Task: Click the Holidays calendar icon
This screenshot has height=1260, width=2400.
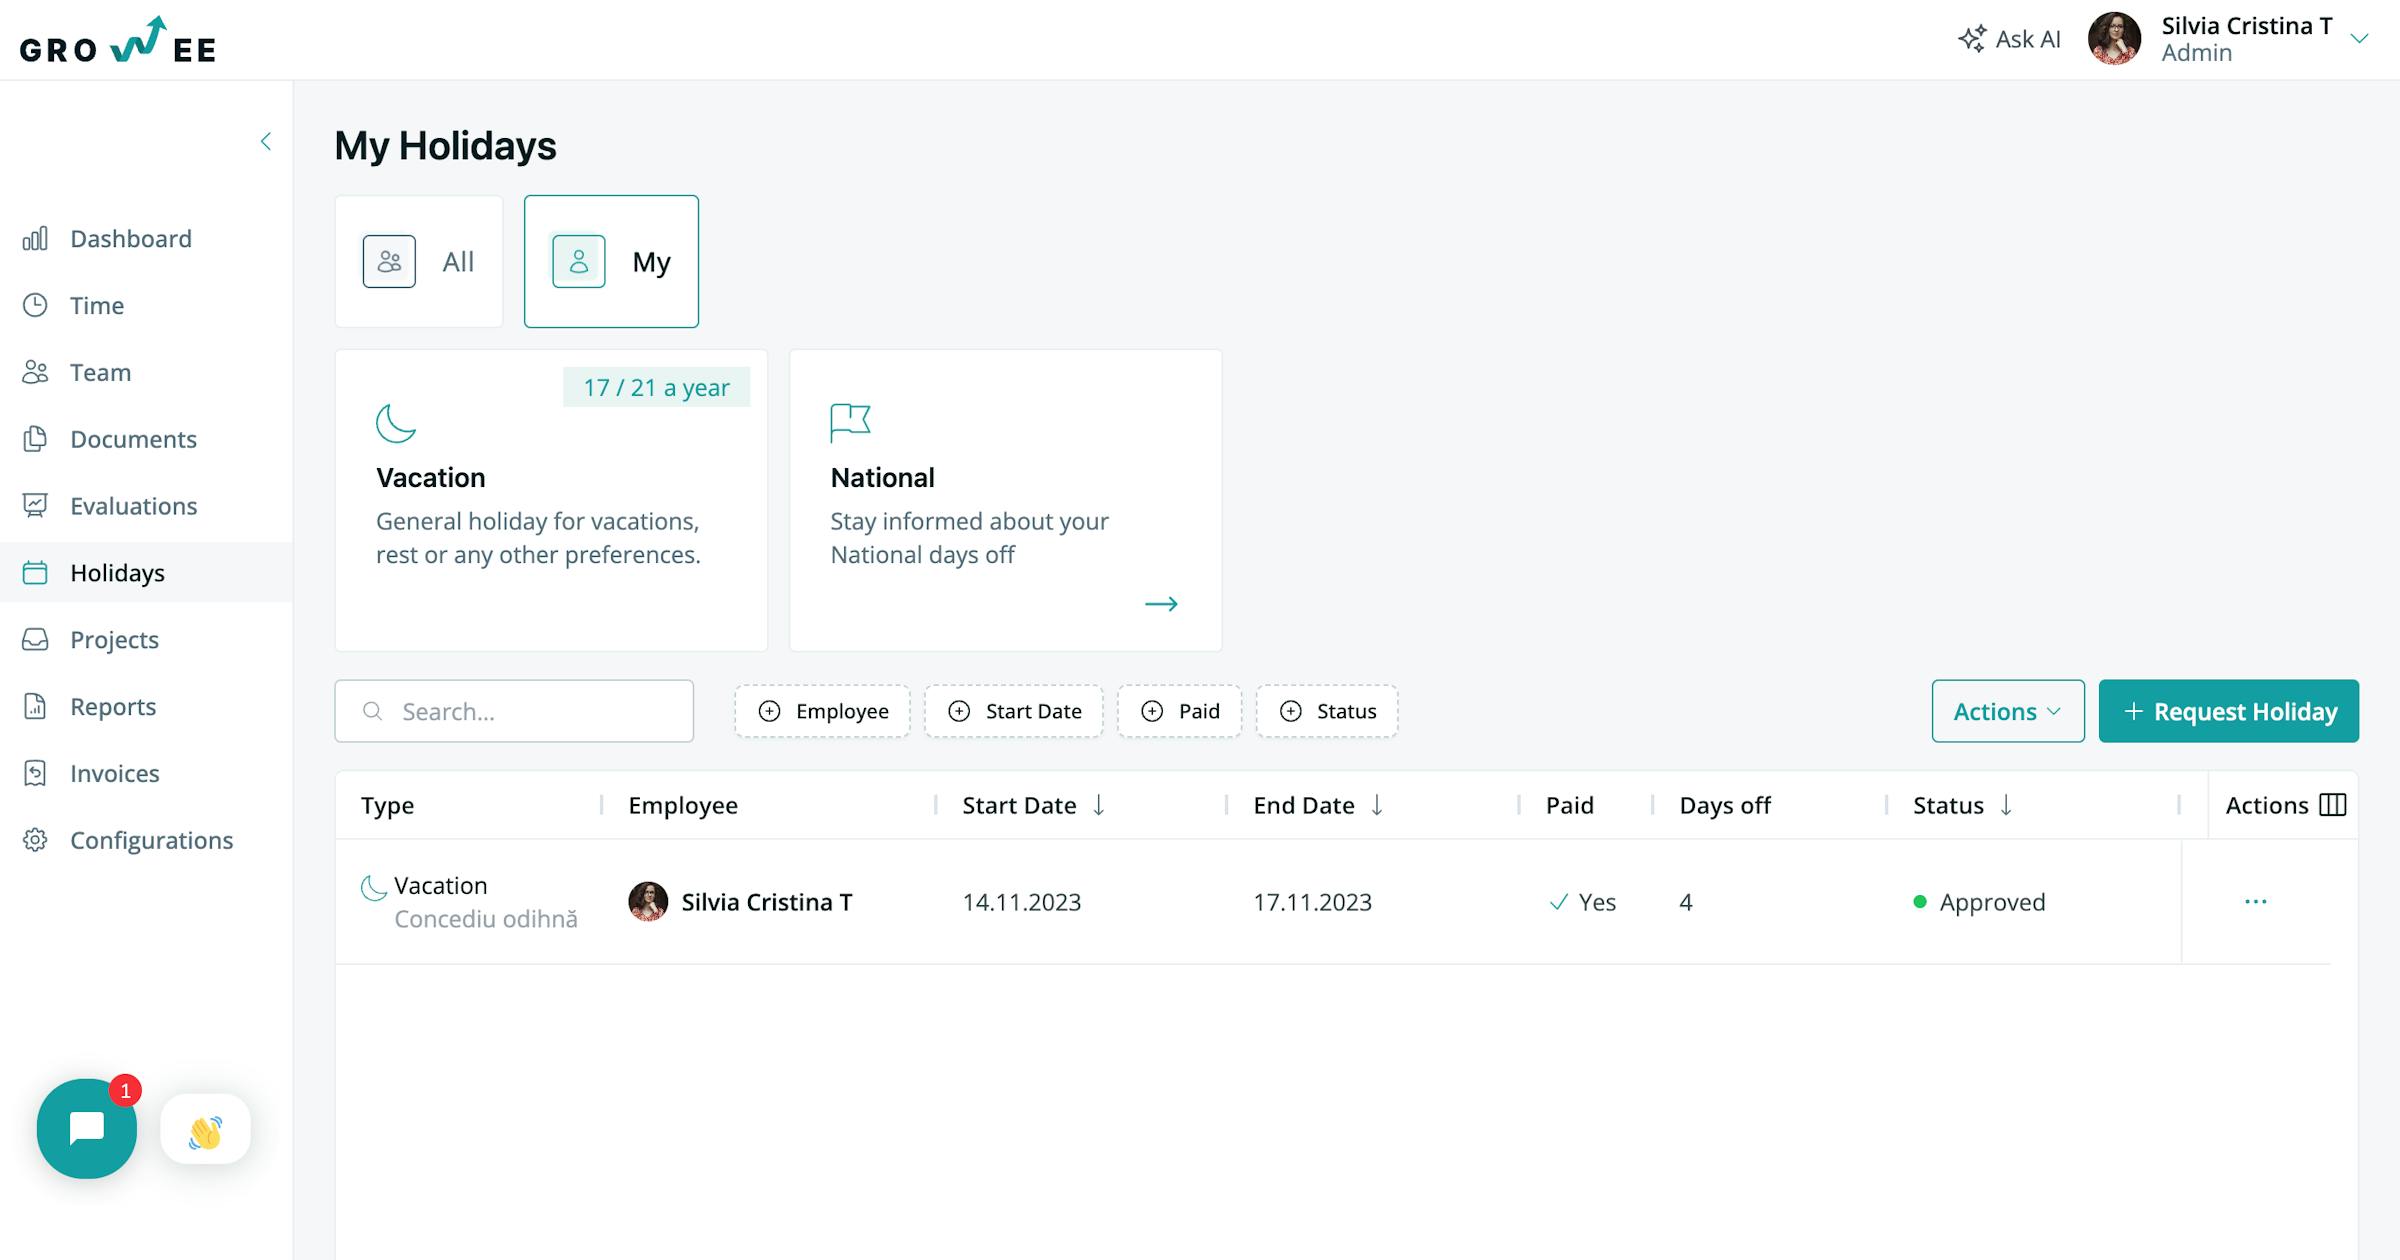Action: coord(35,573)
